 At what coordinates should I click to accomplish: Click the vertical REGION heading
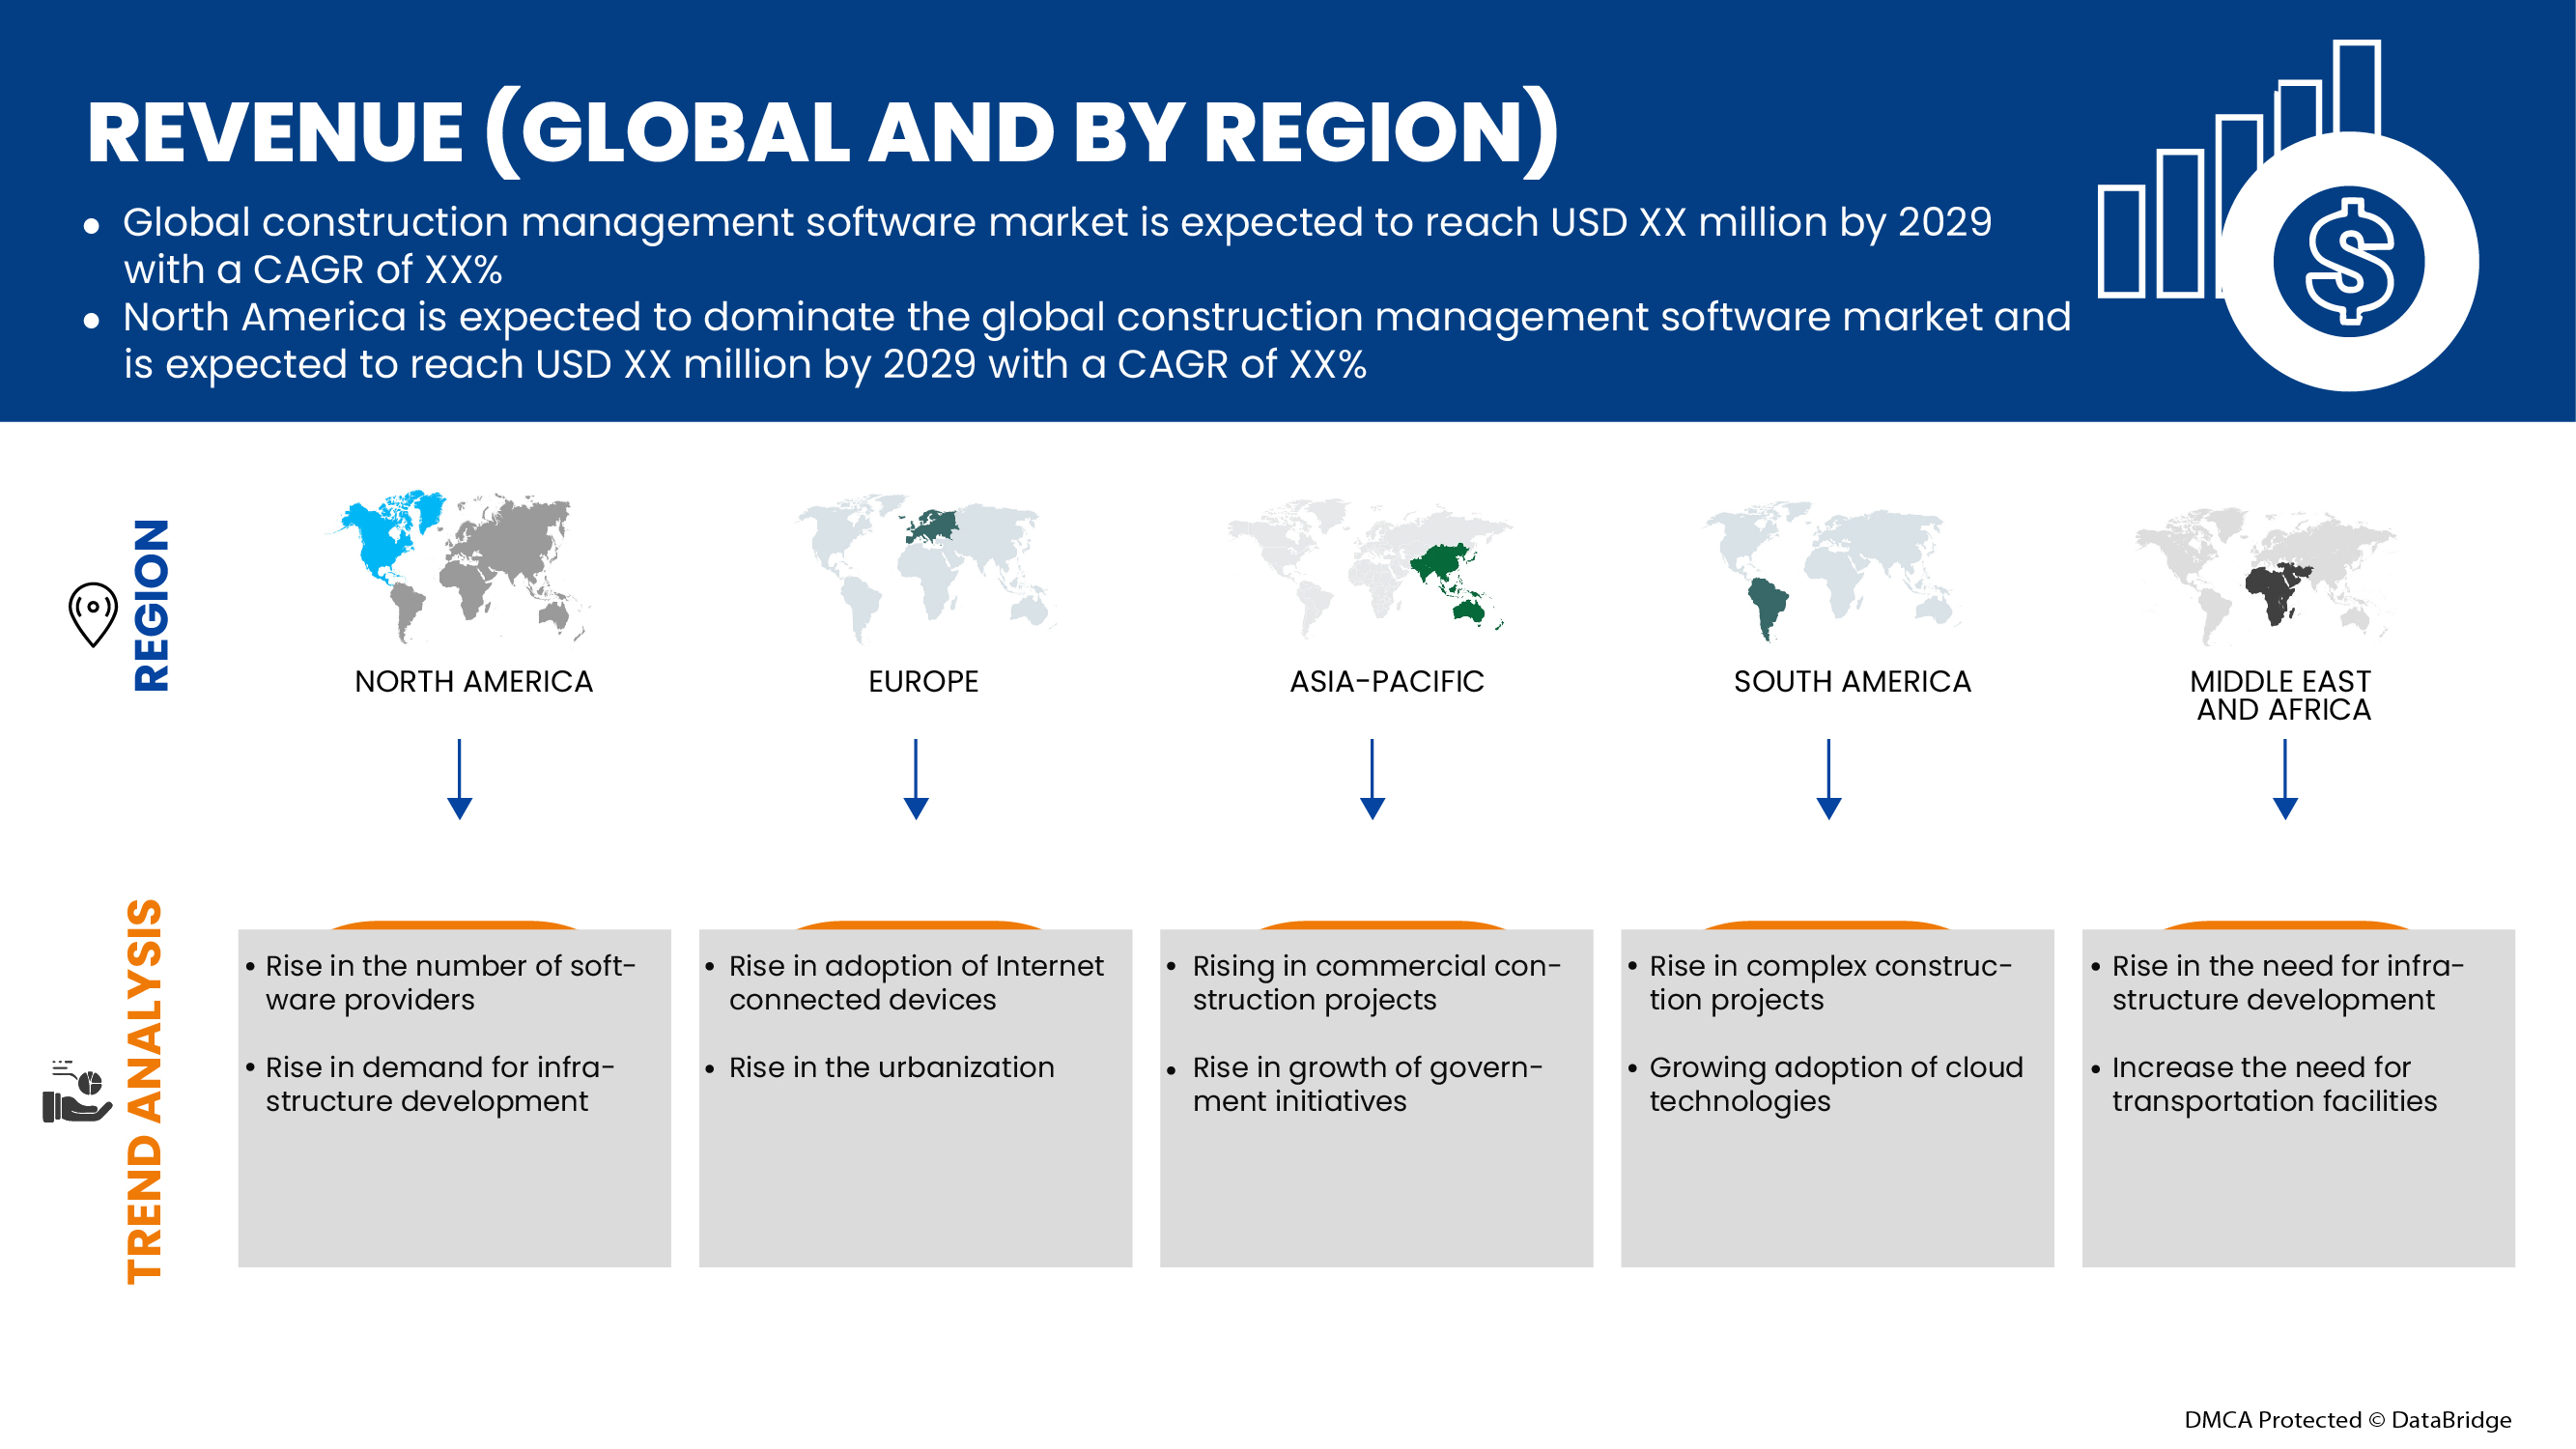pyautogui.click(x=151, y=604)
